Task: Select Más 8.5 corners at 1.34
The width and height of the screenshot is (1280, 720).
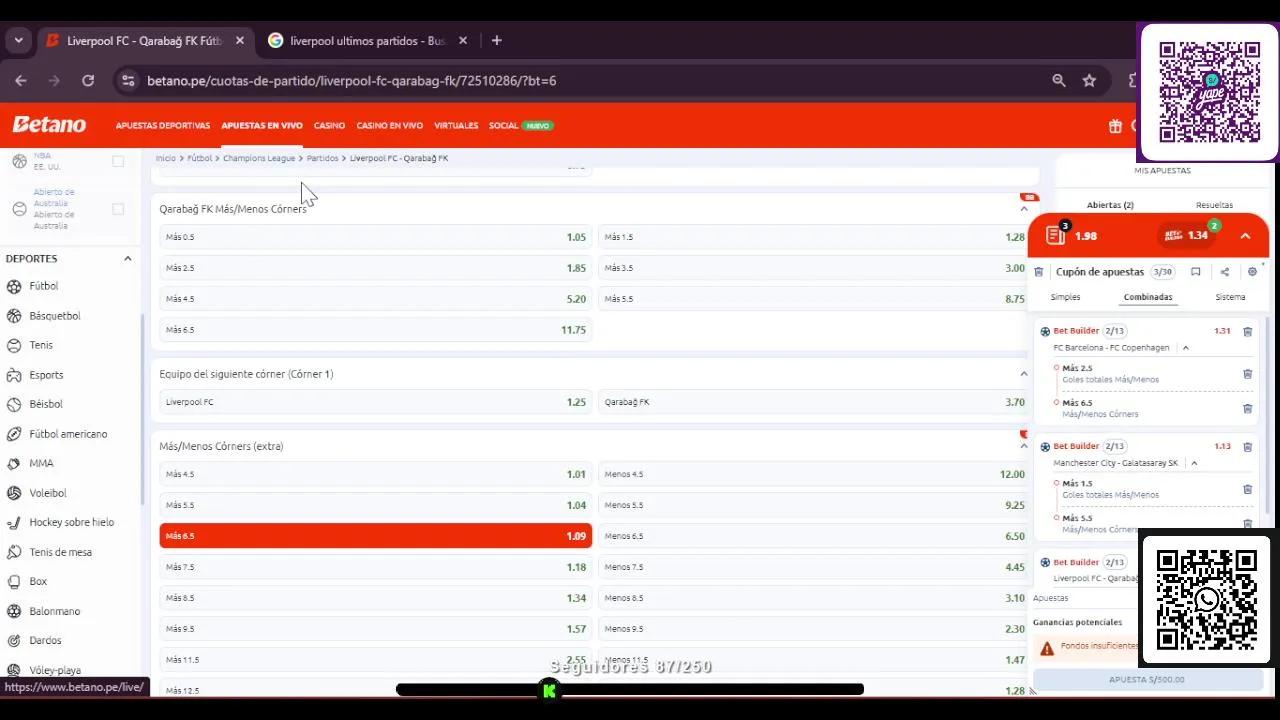Action: (x=376, y=598)
